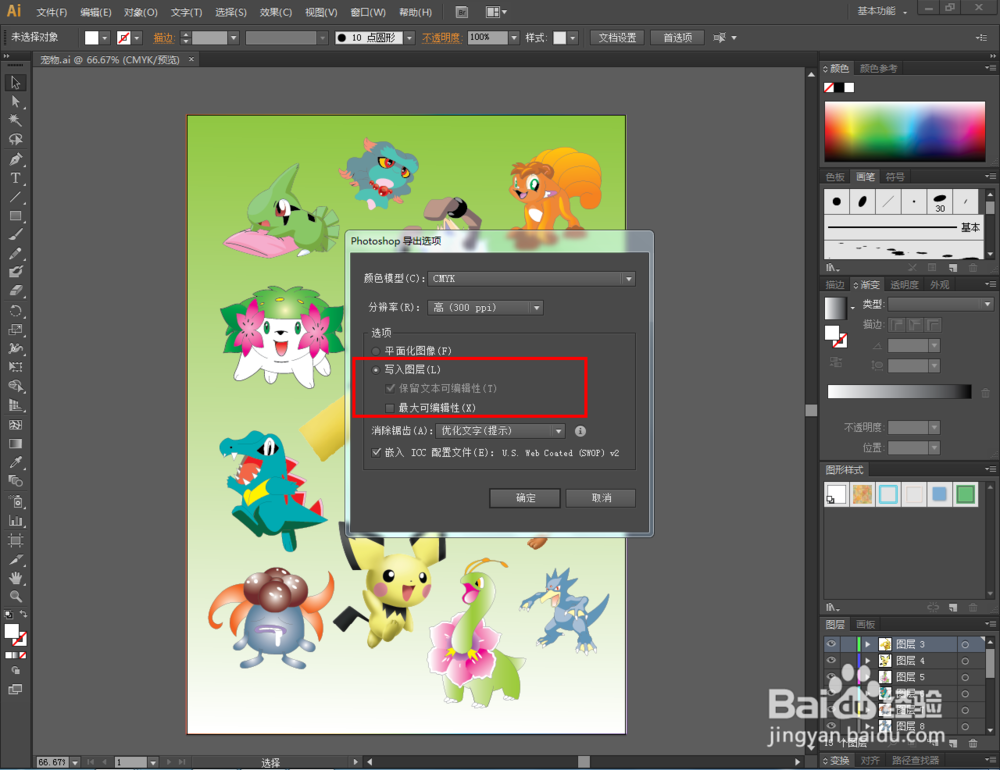Click 图层 4 target circle
Screen dimensions: 1000x770
coord(965,661)
